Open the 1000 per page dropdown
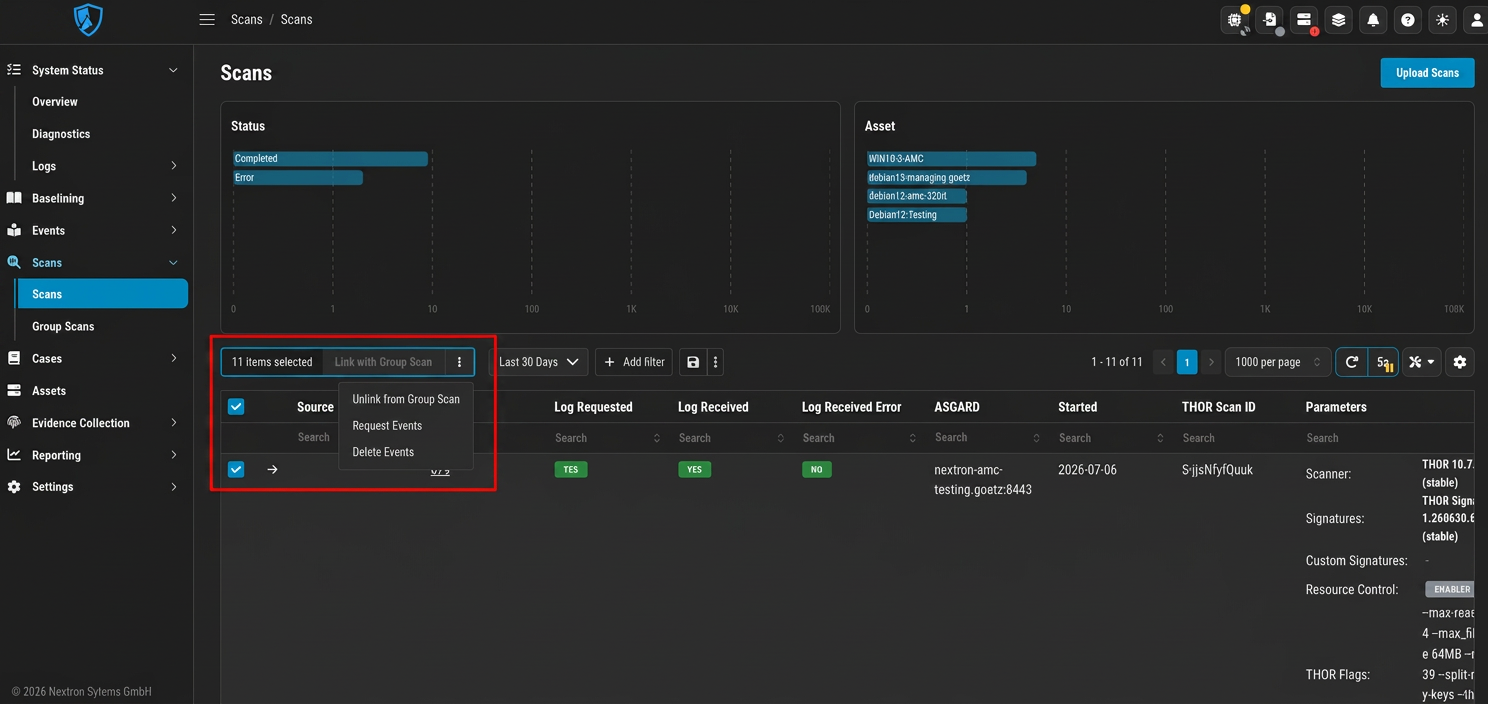The image size is (1488, 704). [1278, 362]
